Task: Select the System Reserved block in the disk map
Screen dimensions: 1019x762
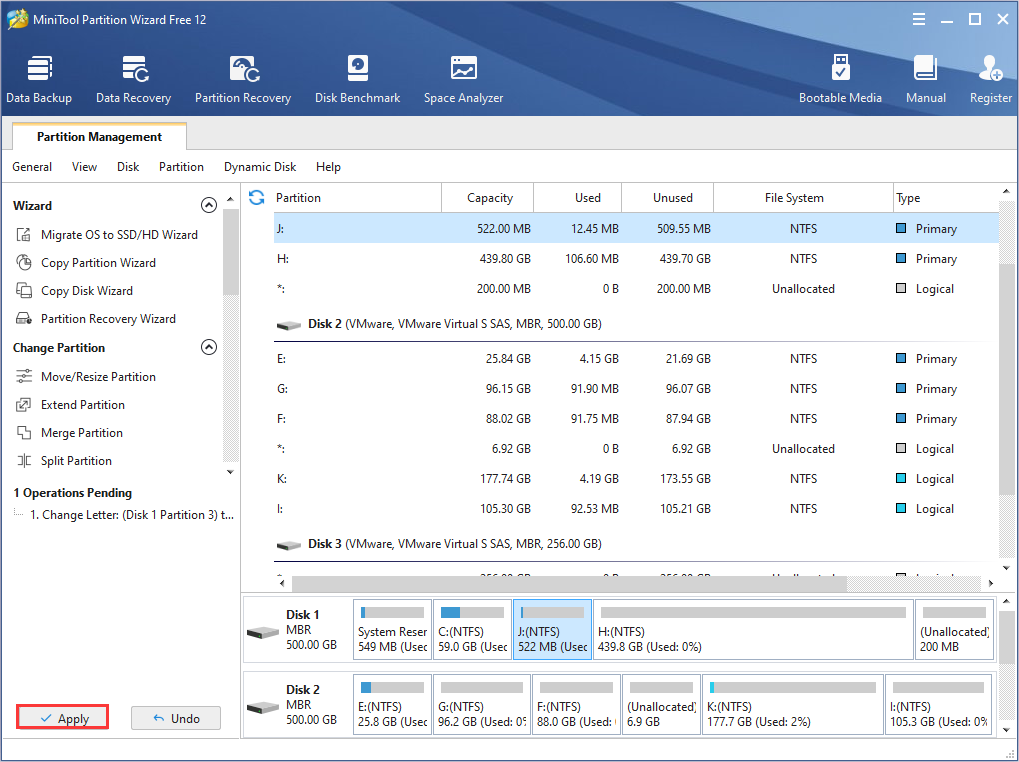Action: click(393, 629)
